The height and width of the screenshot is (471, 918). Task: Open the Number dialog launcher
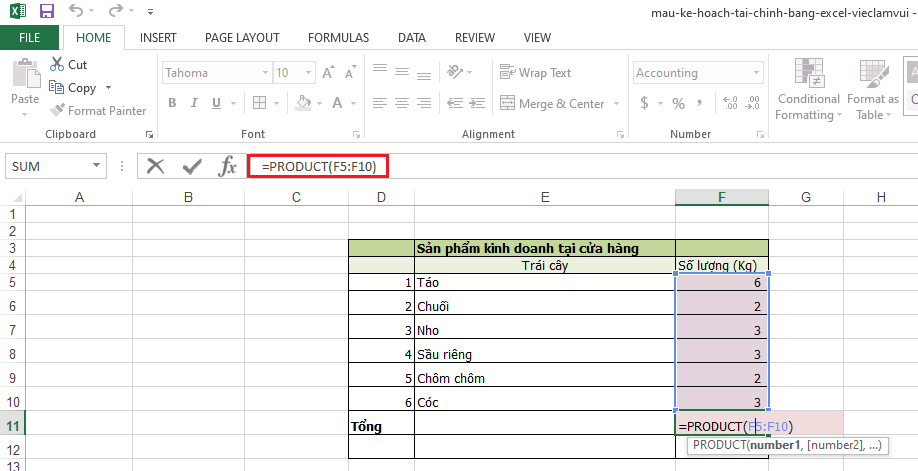click(760, 135)
